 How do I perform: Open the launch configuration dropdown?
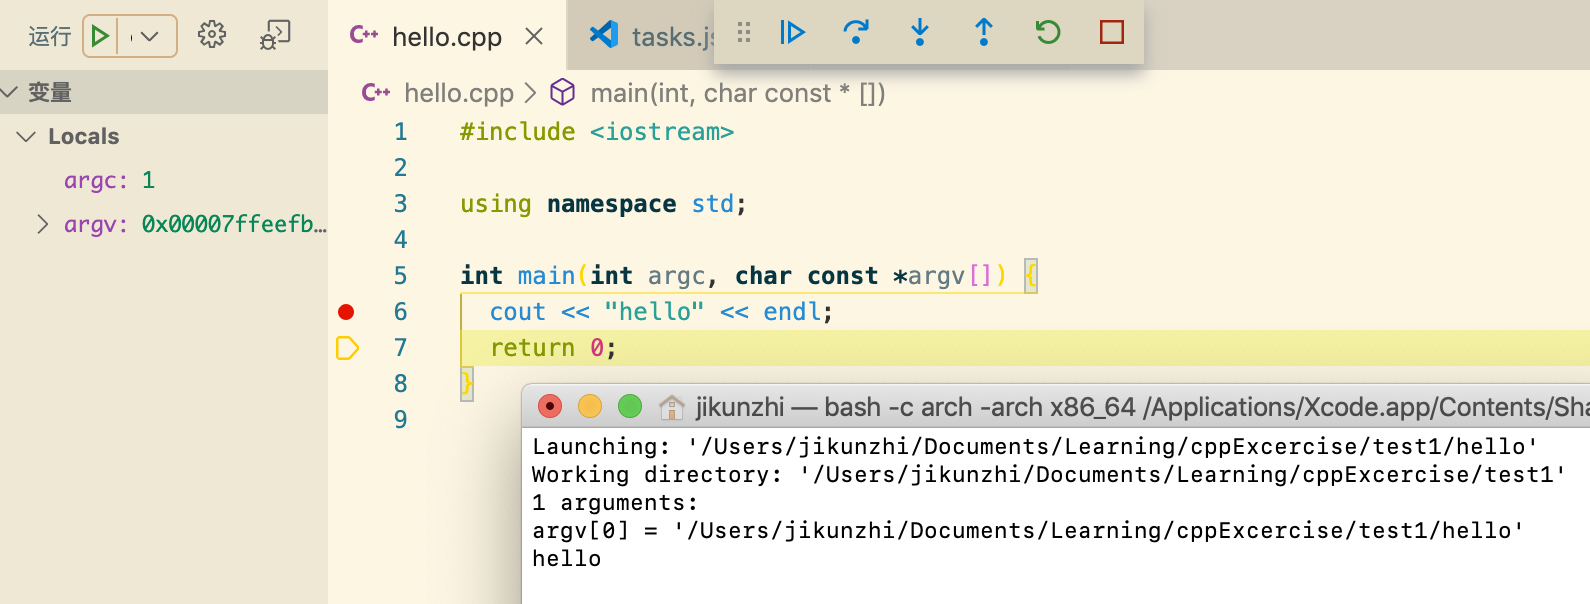coord(150,36)
